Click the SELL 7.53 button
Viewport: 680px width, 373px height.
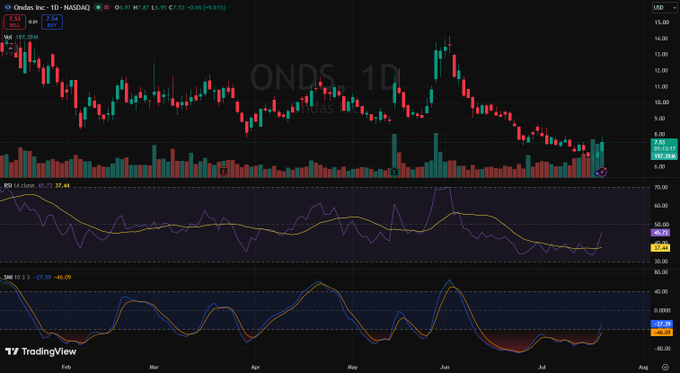coord(15,22)
